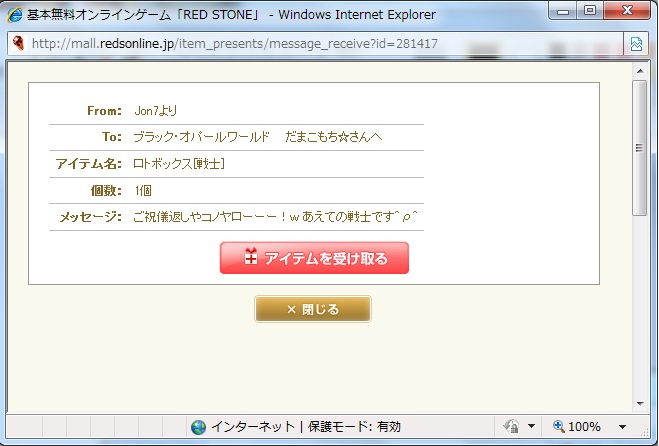
Task: Click the To: label
Action: point(112,137)
